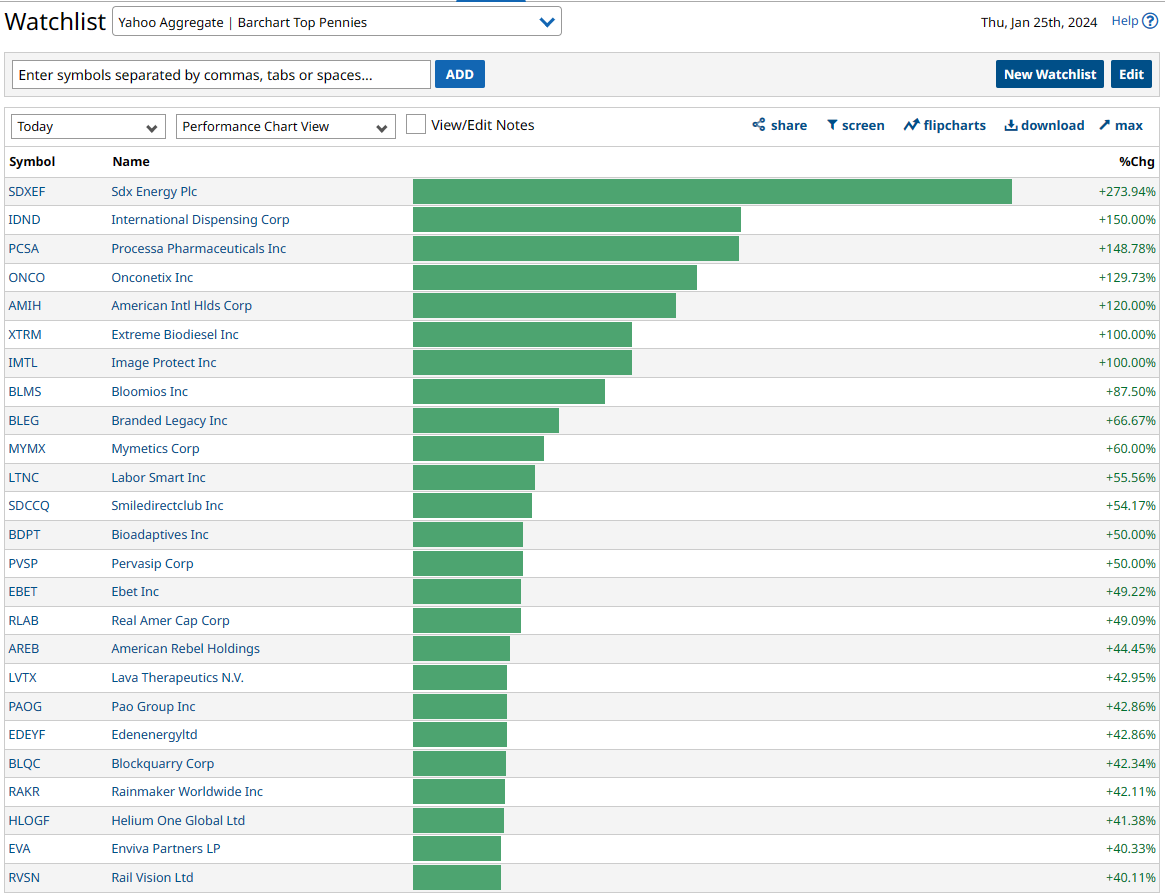Viewport: 1165px width, 893px height.
Task: Open the ONCO symbol link
Action: [x=27, y=278]
